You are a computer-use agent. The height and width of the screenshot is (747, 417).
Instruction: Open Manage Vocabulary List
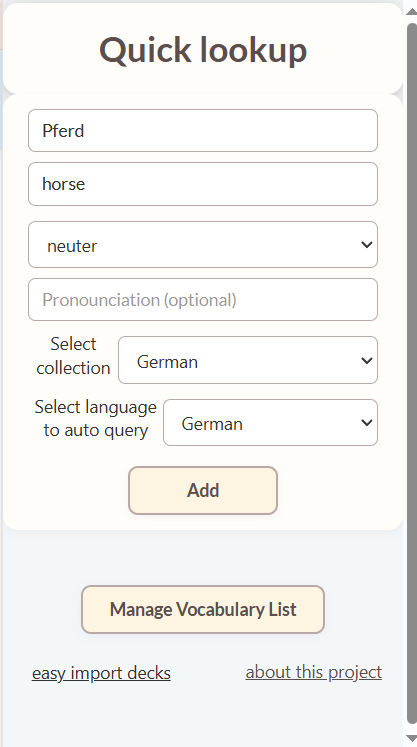click(x=203, y=609)
